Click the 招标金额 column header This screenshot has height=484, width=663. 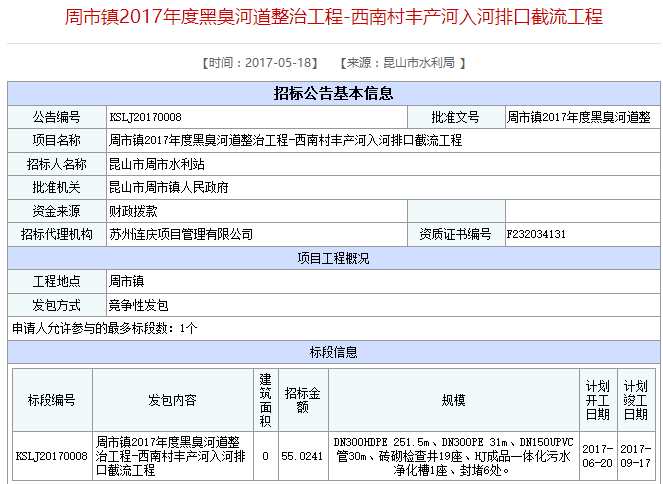pyautogui.click(x=303, y=400)
